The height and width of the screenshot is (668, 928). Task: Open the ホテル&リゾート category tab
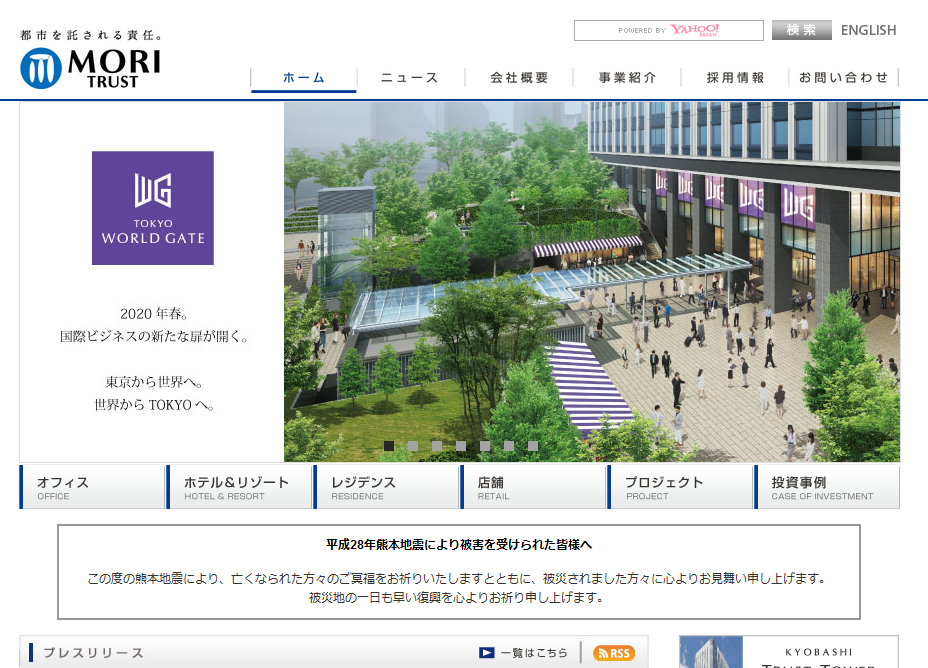pos(239,487)
